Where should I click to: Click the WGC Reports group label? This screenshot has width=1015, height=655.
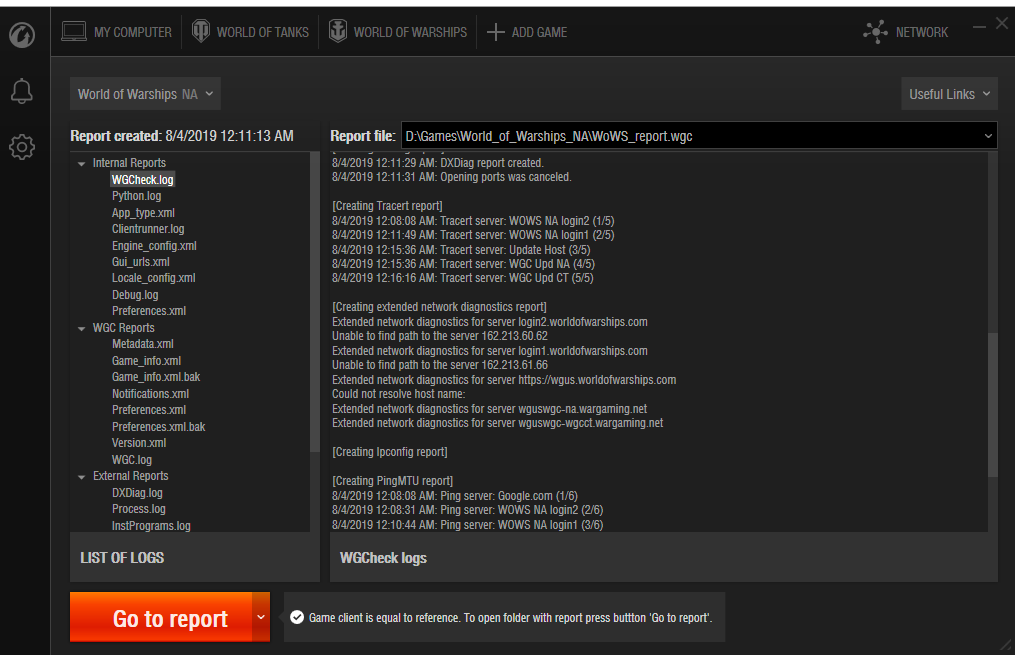point(124,328)
